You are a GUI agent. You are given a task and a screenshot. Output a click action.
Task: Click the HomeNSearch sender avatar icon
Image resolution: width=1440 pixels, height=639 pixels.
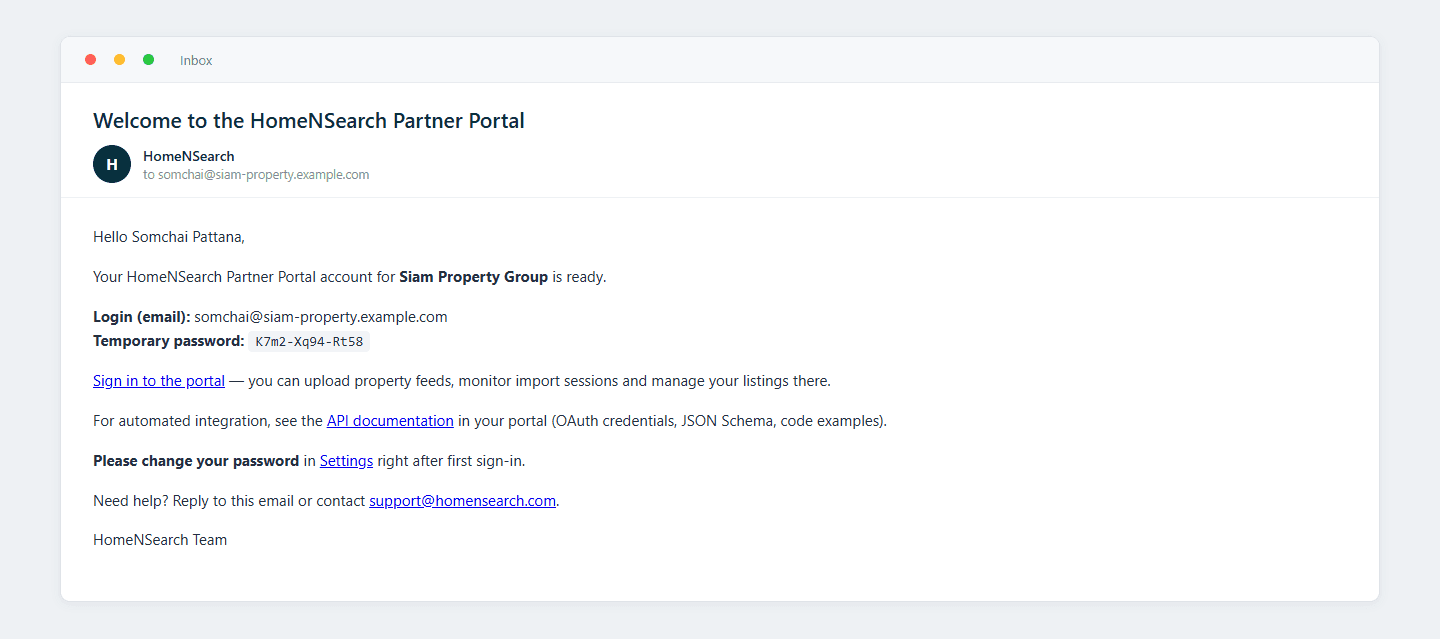112,164
